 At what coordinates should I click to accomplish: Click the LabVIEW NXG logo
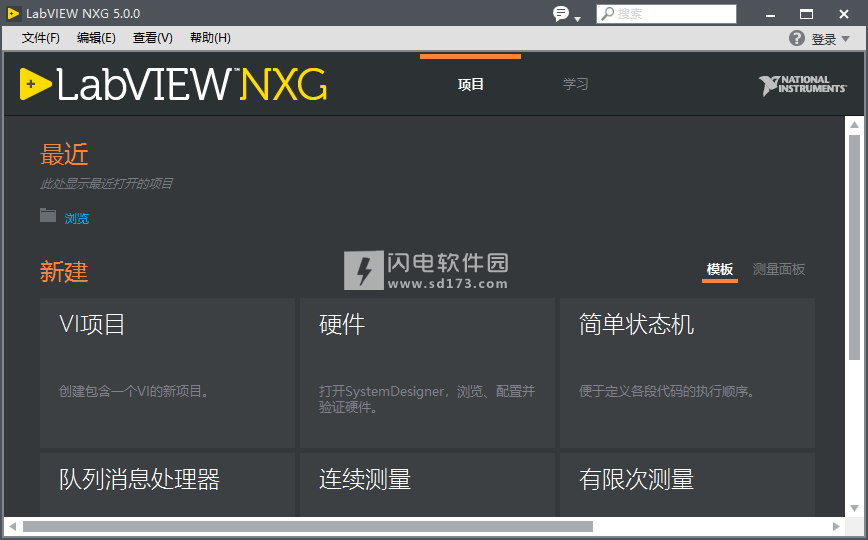click(x=173, y=84)
